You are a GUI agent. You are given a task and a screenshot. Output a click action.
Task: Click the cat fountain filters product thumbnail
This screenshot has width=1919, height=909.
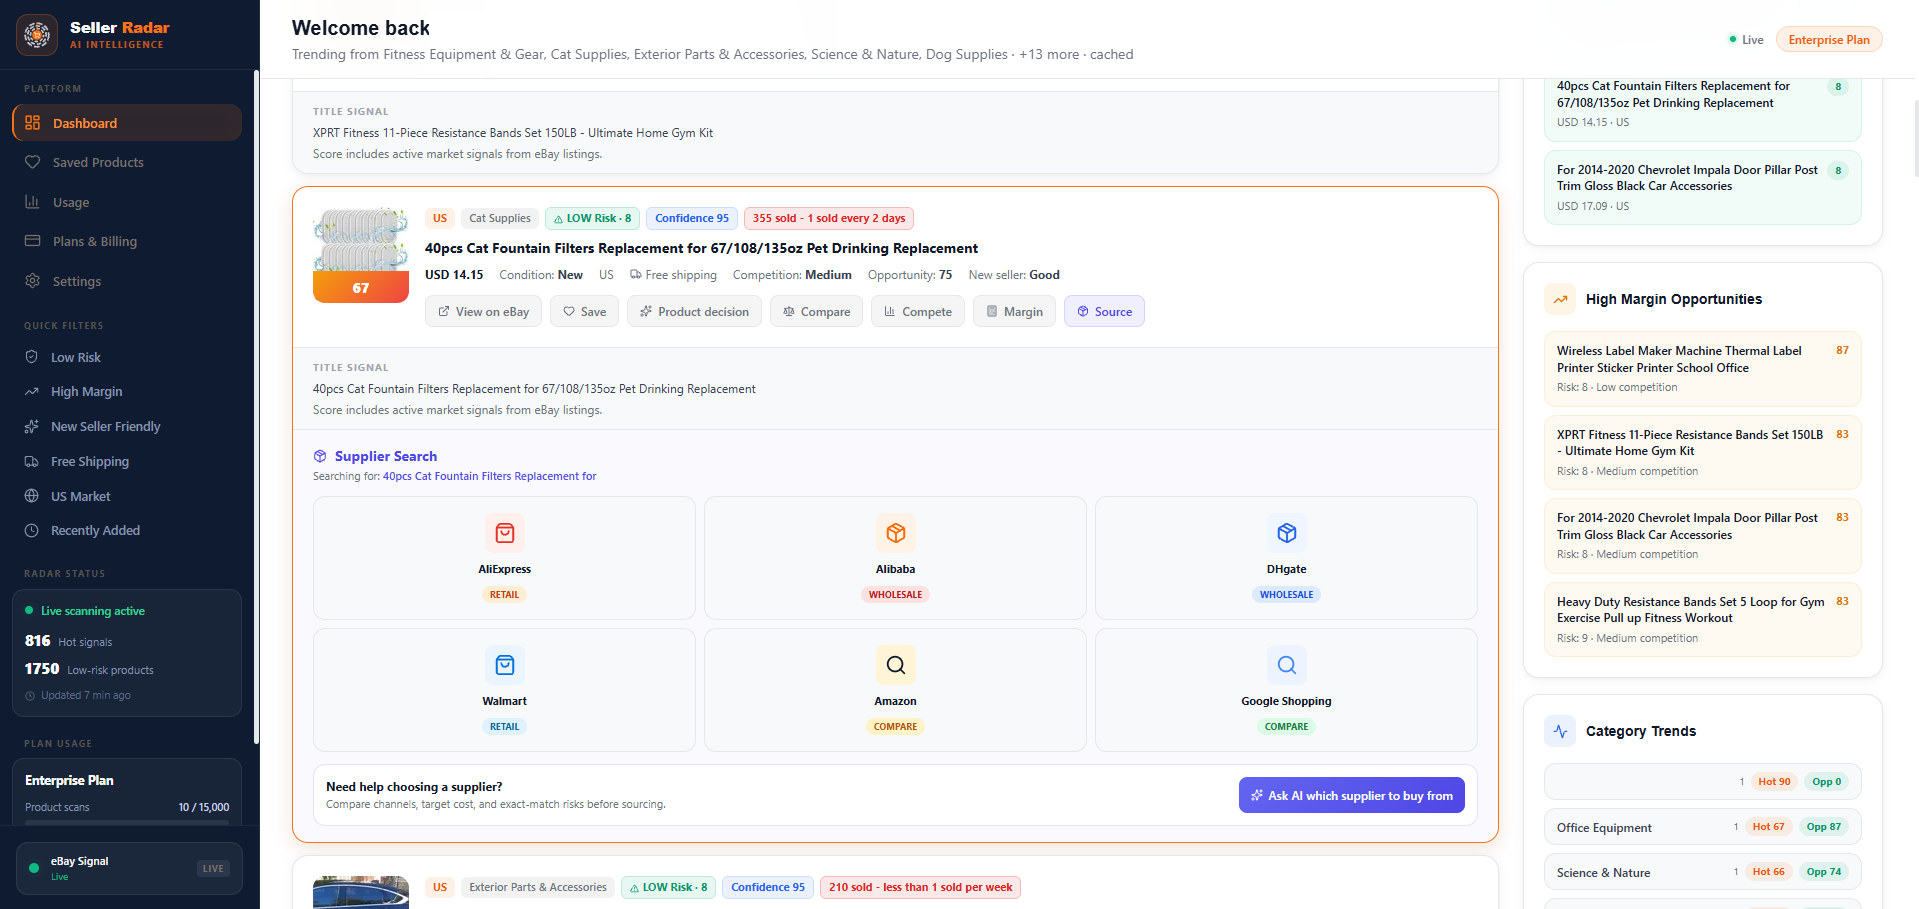[x=361, y=255]
